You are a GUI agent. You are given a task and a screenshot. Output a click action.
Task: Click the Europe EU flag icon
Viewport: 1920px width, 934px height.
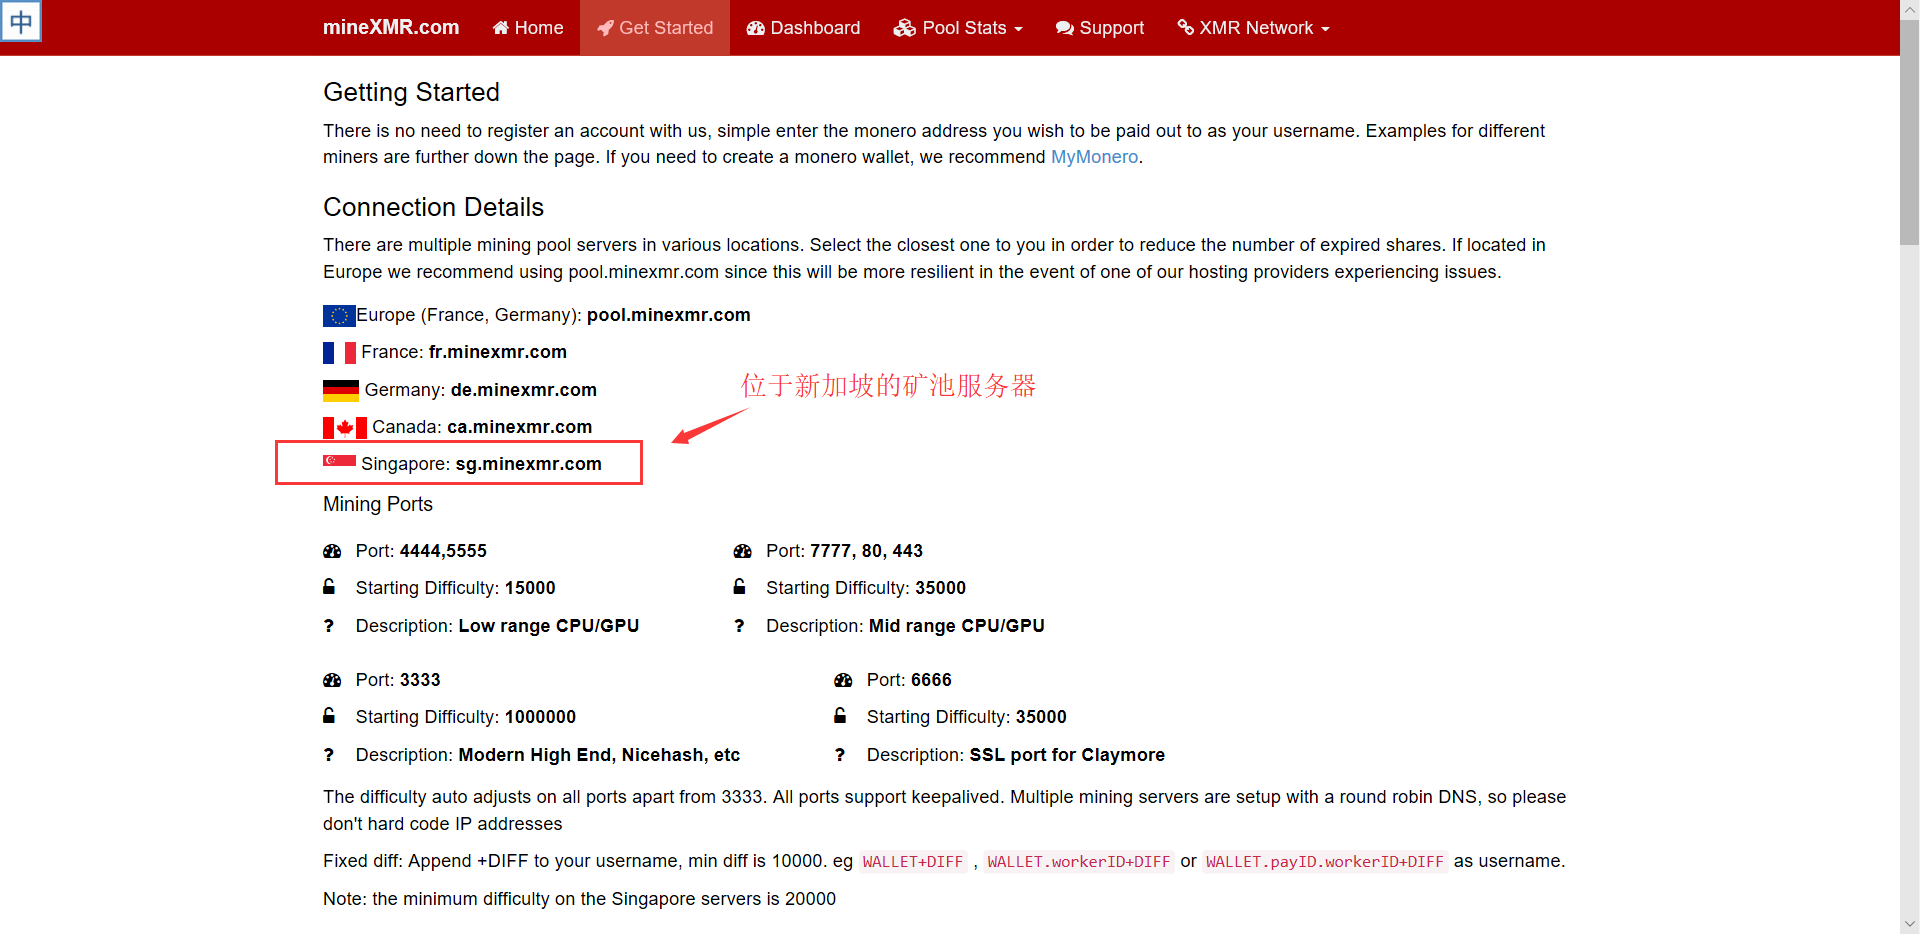pos(339,316)
